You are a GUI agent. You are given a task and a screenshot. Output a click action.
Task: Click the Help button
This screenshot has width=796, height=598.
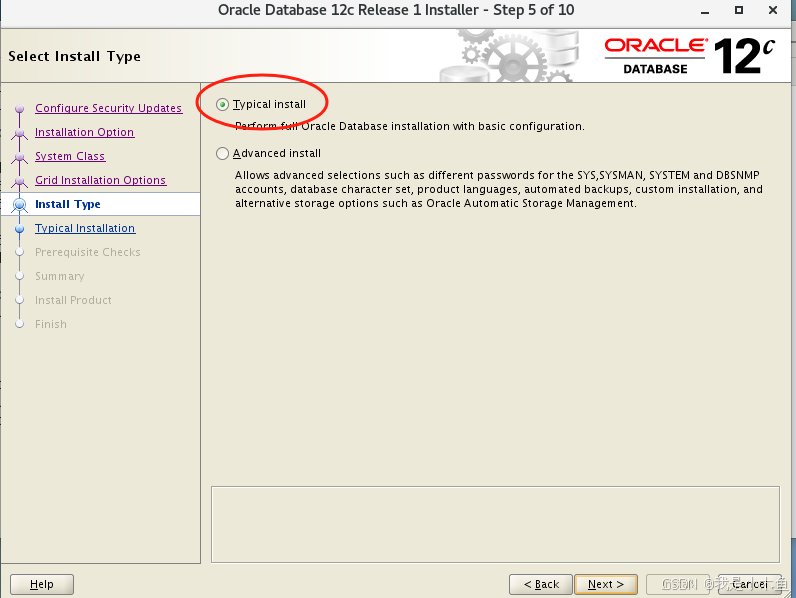[x=42, y=584]
